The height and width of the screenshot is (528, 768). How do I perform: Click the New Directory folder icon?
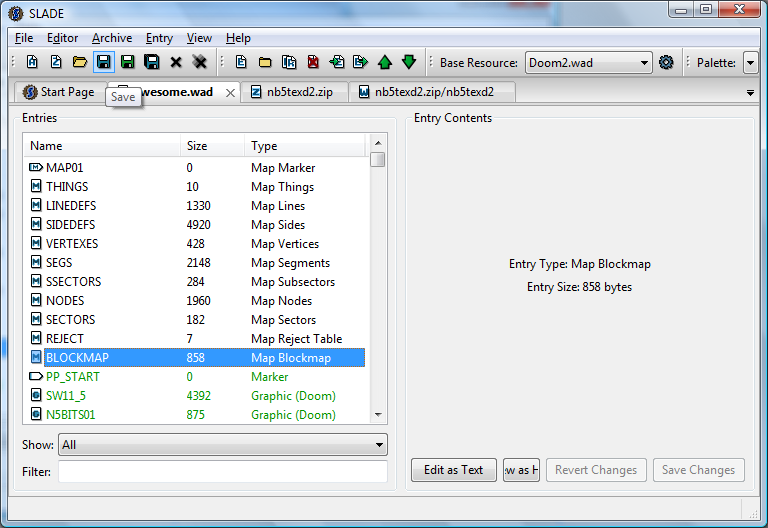[x=265, y=62]
